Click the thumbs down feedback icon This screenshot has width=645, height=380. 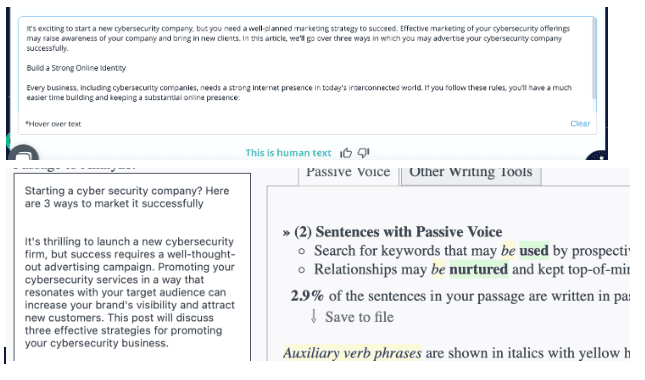click(x=363, y=153)
